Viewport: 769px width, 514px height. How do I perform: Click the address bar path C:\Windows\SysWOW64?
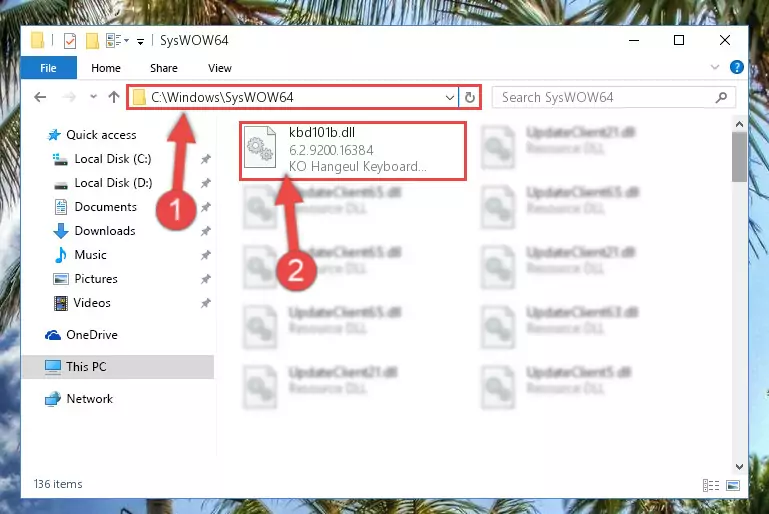222,97
